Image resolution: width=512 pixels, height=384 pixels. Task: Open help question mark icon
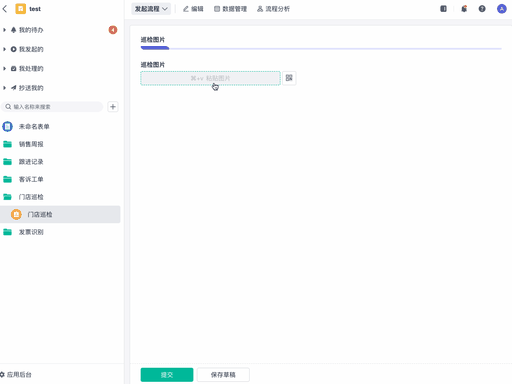482,9
